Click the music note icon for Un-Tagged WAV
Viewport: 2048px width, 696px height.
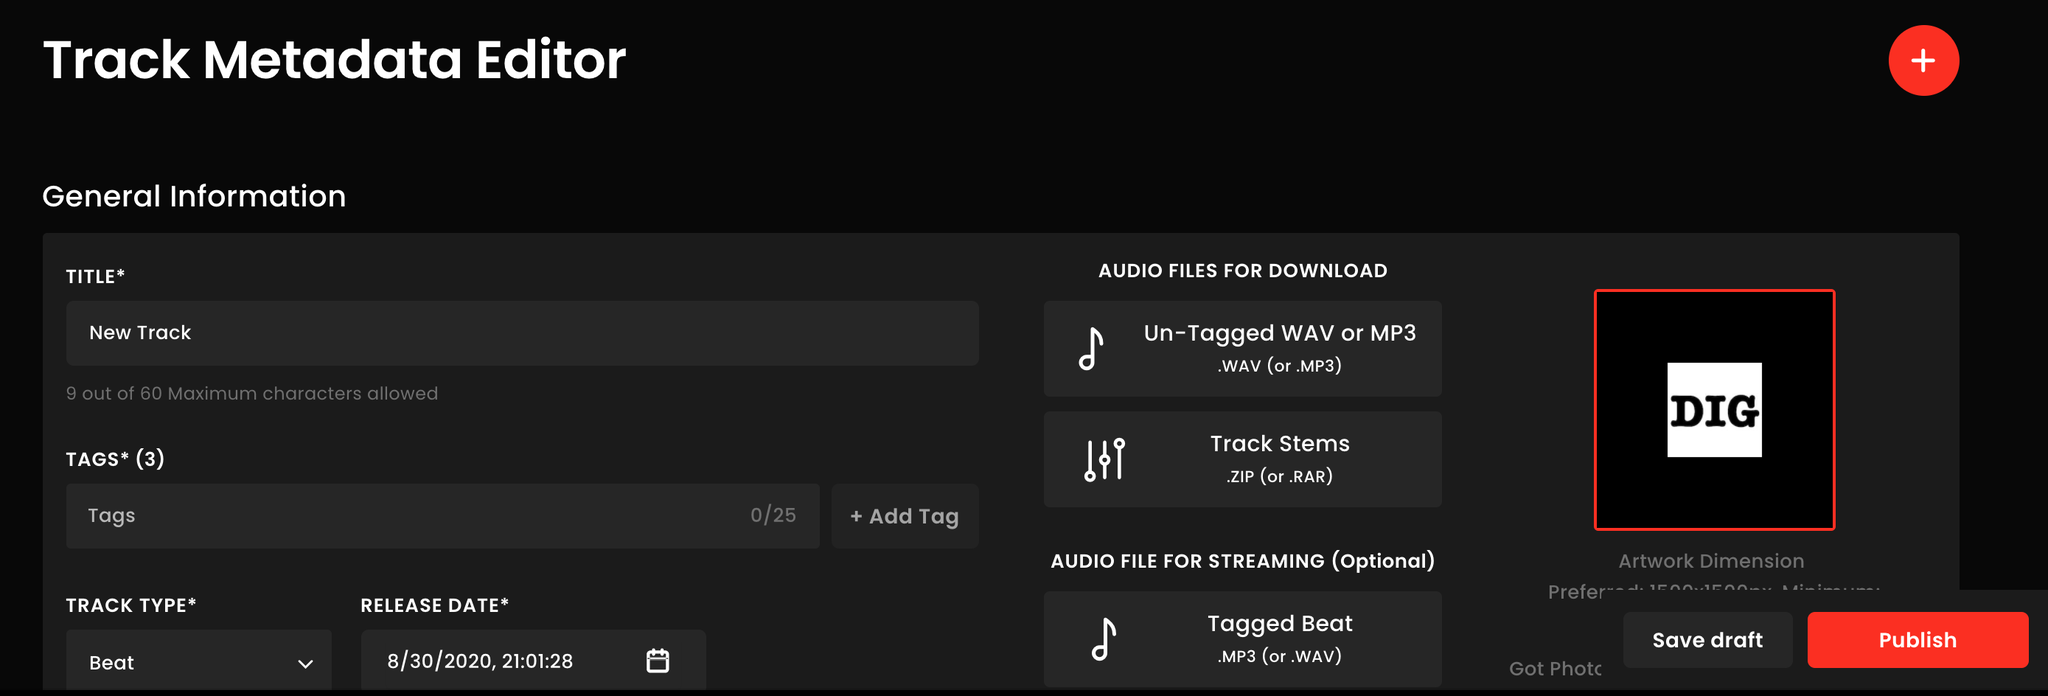click(x=1091, y=349)
